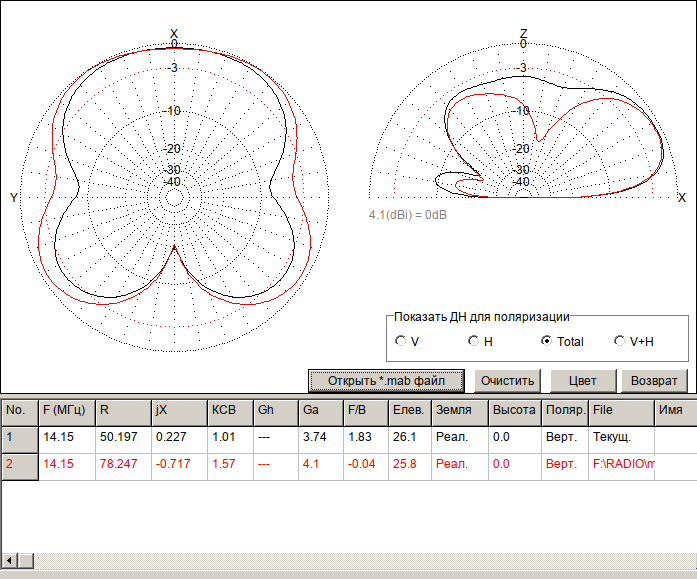Click the red 78.247 R value cell
697x579 pixels.
pos(122,464)
